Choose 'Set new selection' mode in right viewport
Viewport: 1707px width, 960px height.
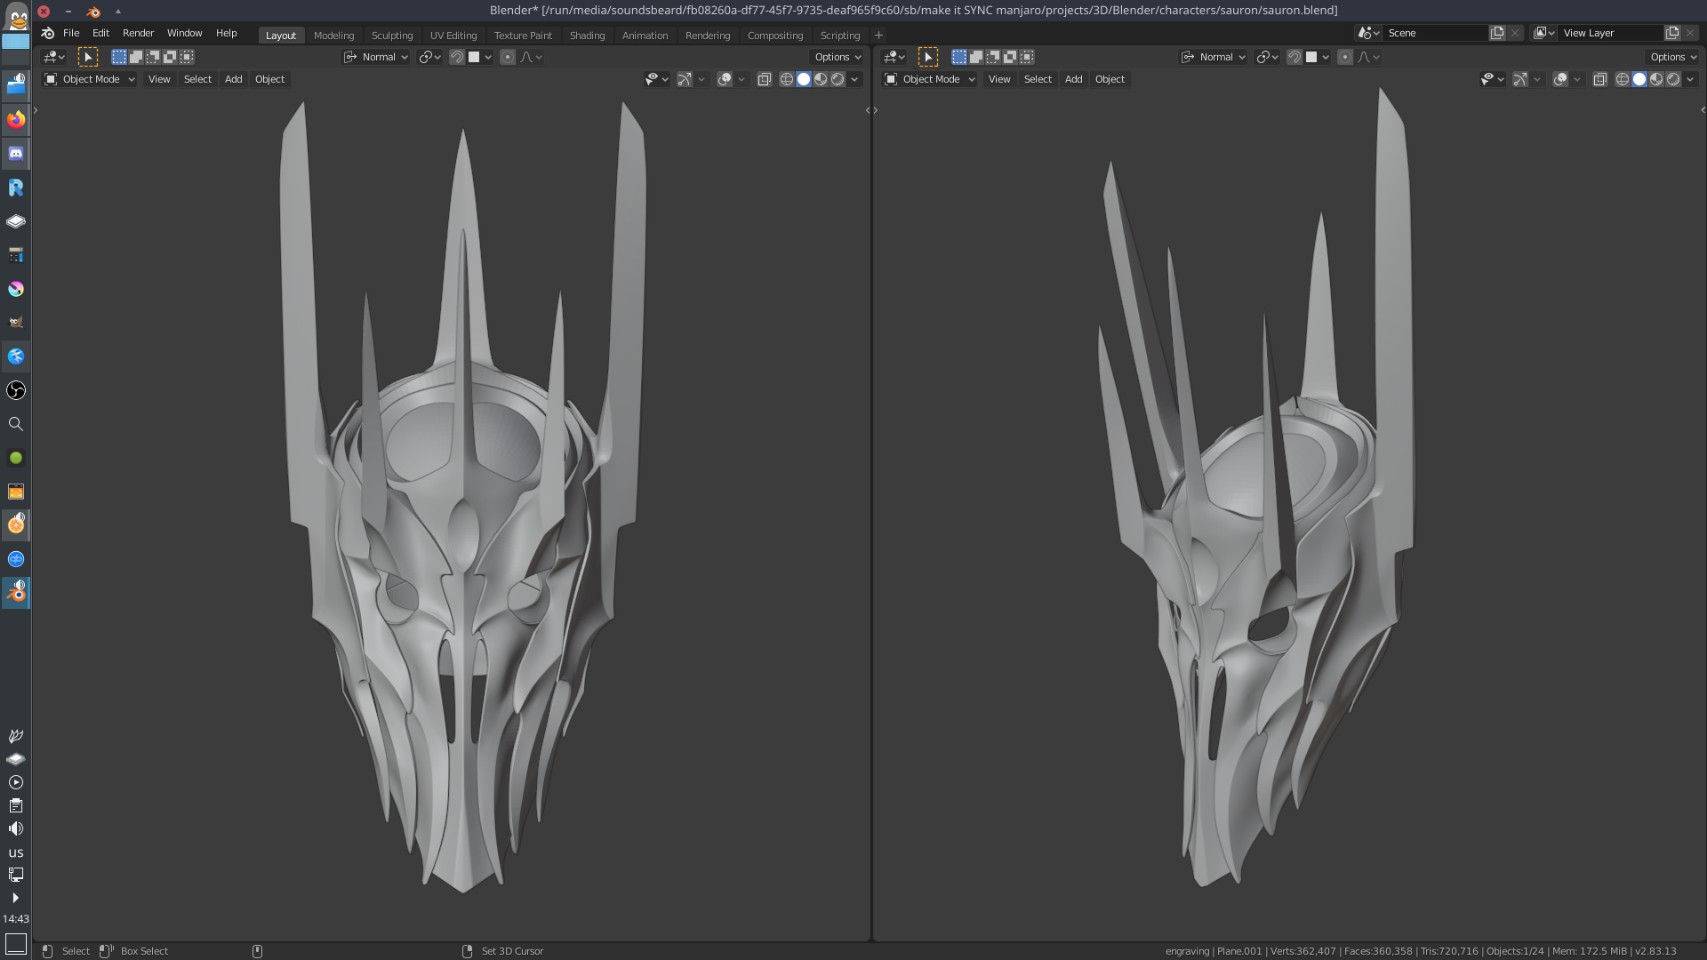(959, 57)
